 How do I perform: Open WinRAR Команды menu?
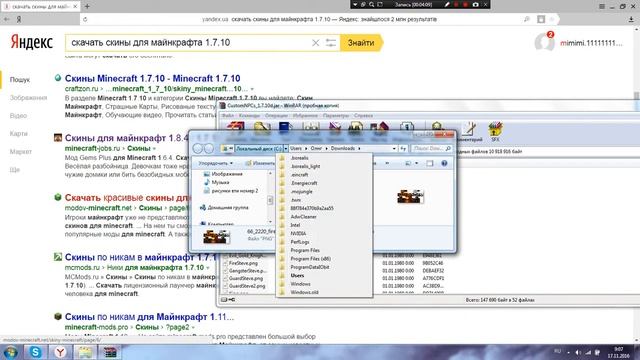[x=249, y=116]
